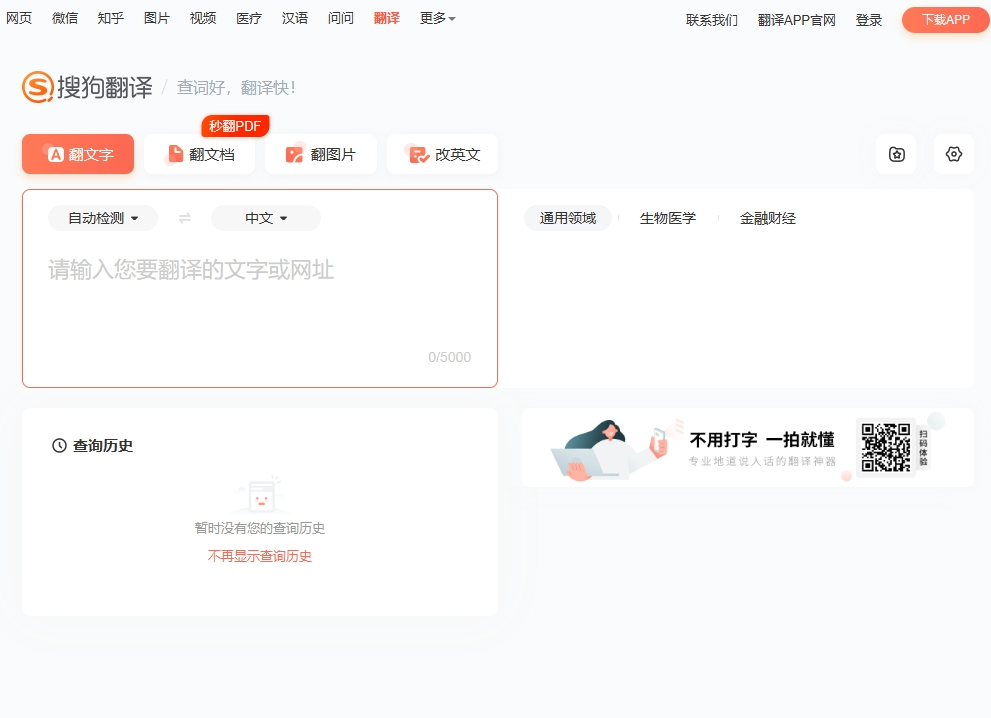Select the 金融财经 domain option

(767, 218)
